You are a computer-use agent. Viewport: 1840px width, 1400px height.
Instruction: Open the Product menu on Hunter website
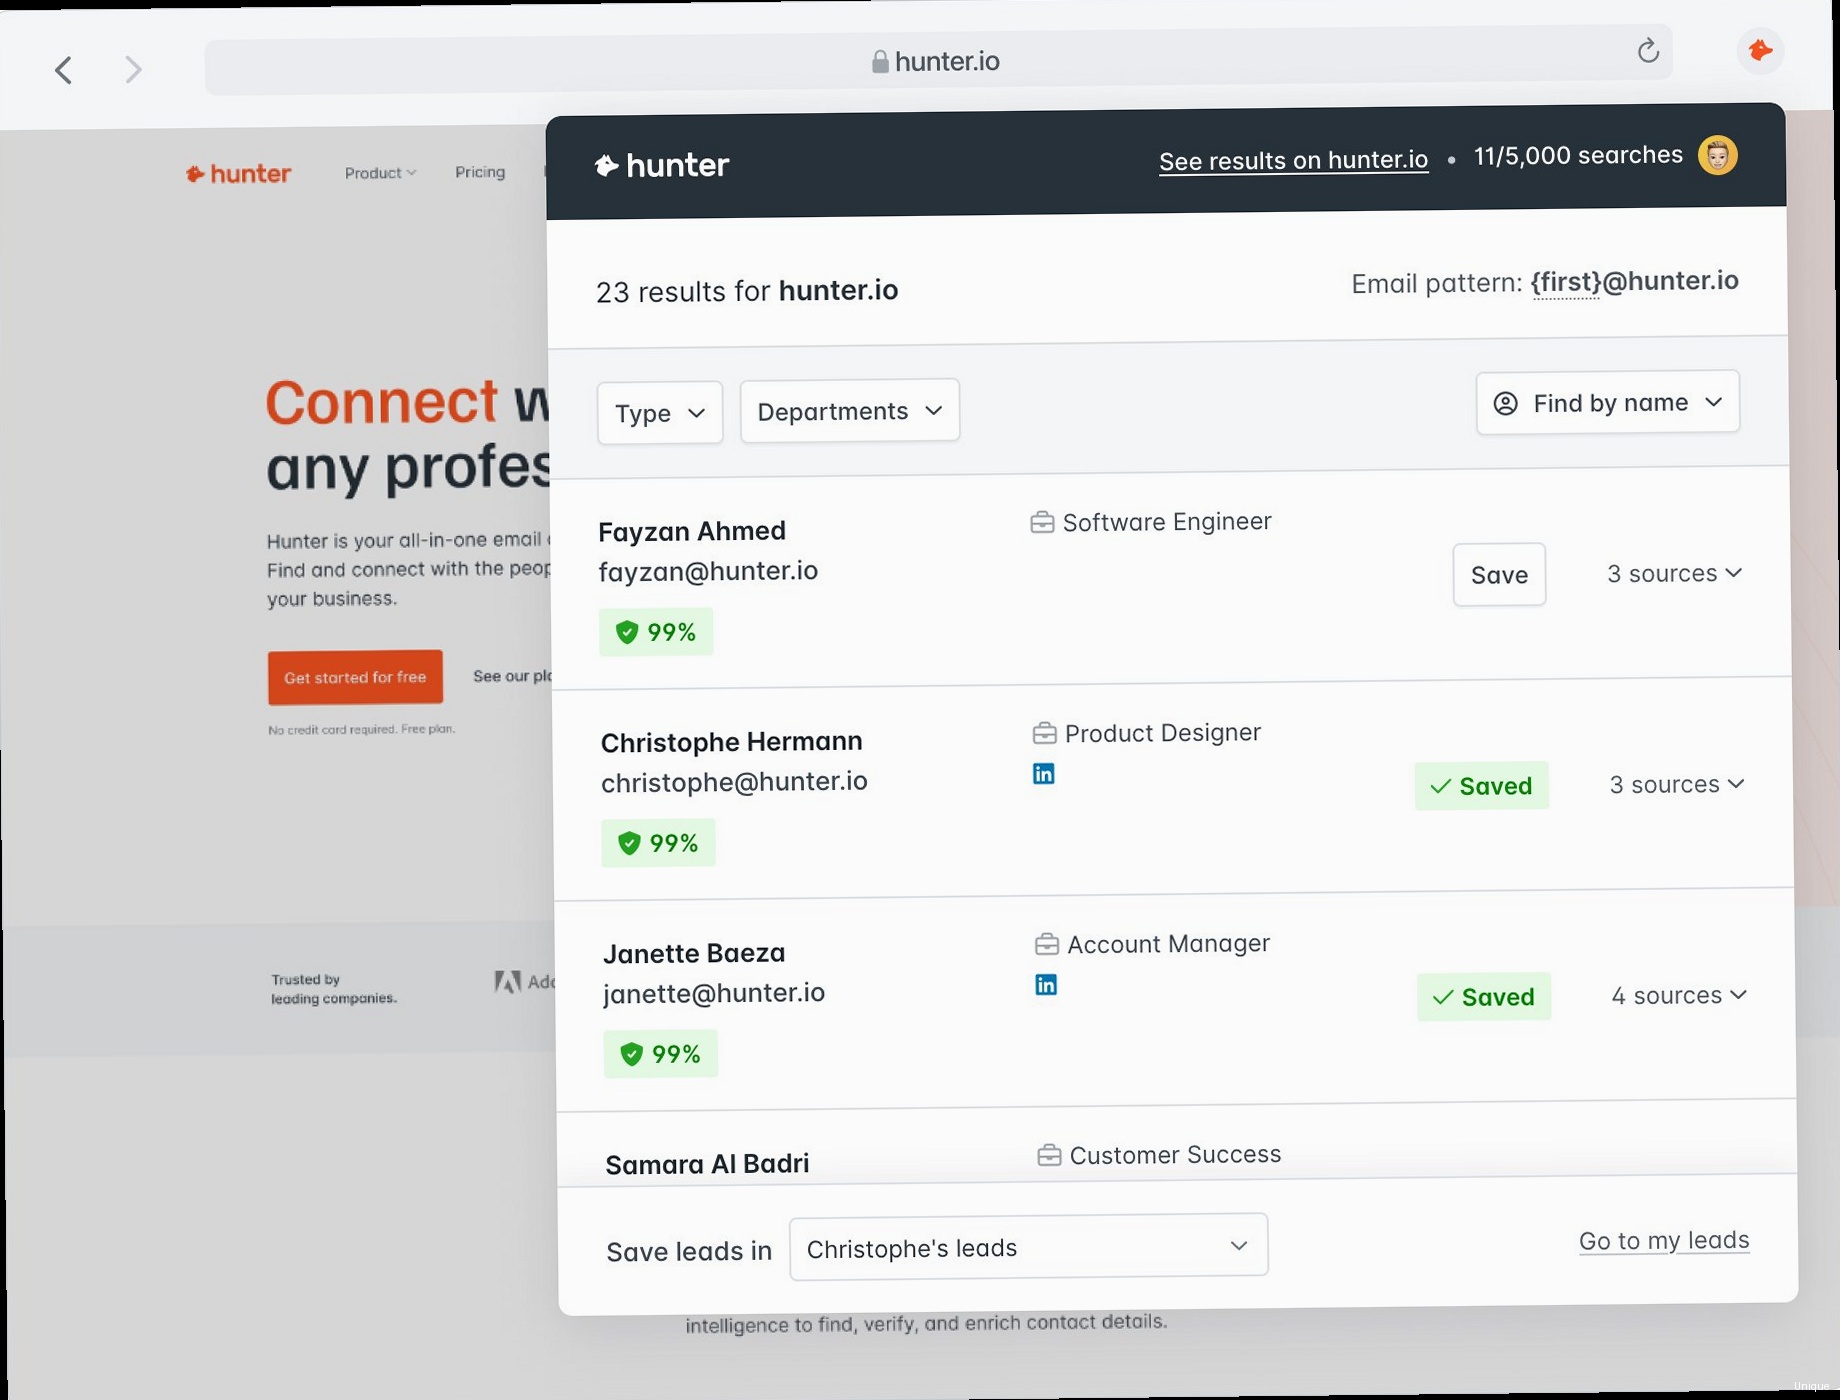coord(380,173)
